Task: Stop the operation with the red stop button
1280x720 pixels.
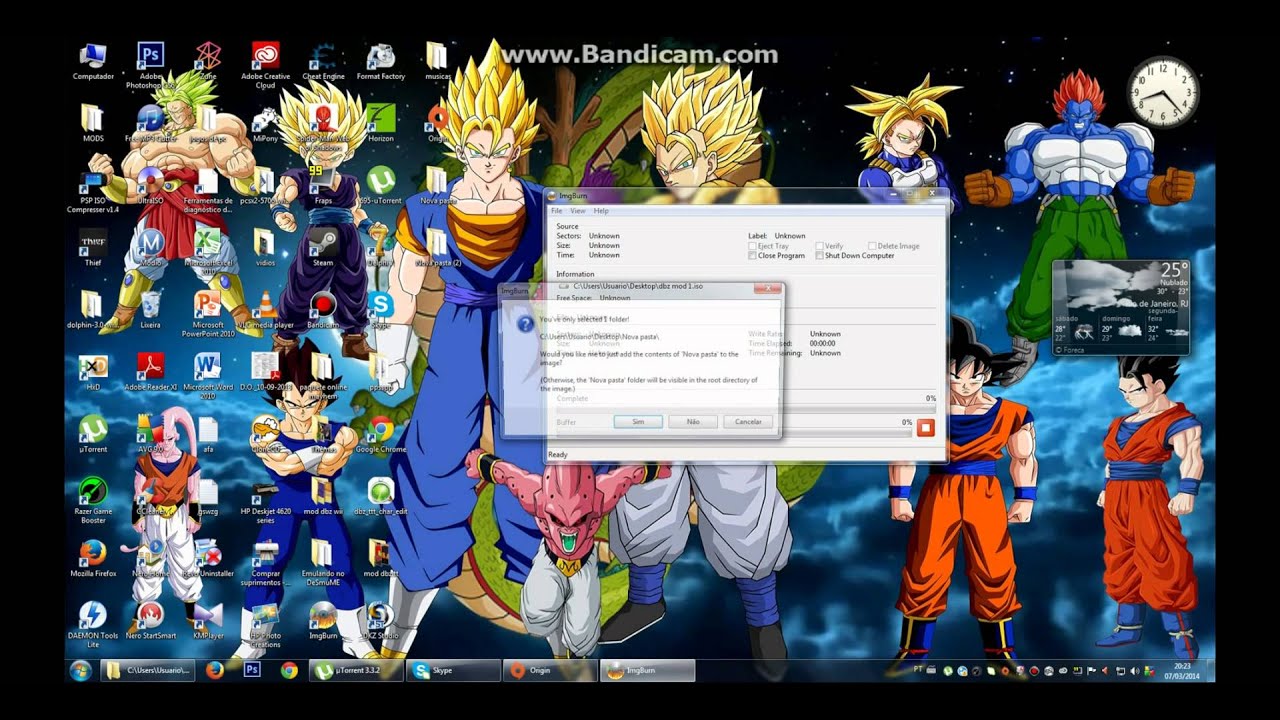Action: pos(925,428)
